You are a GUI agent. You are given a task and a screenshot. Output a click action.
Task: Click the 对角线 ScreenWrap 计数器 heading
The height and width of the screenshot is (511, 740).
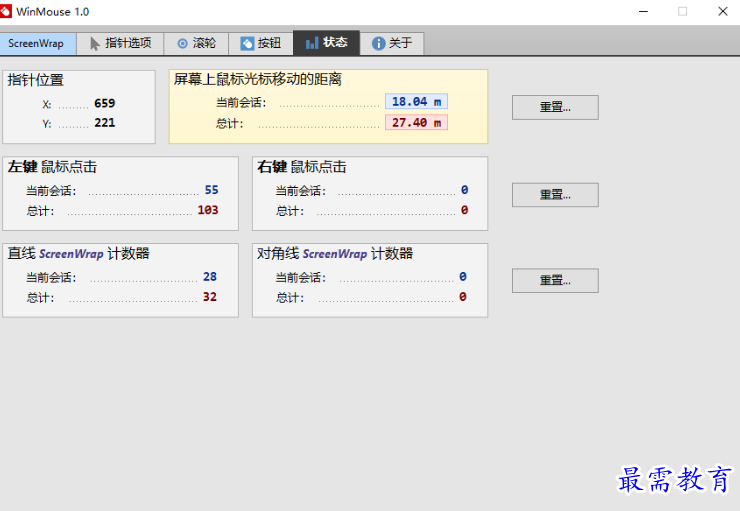335,253
